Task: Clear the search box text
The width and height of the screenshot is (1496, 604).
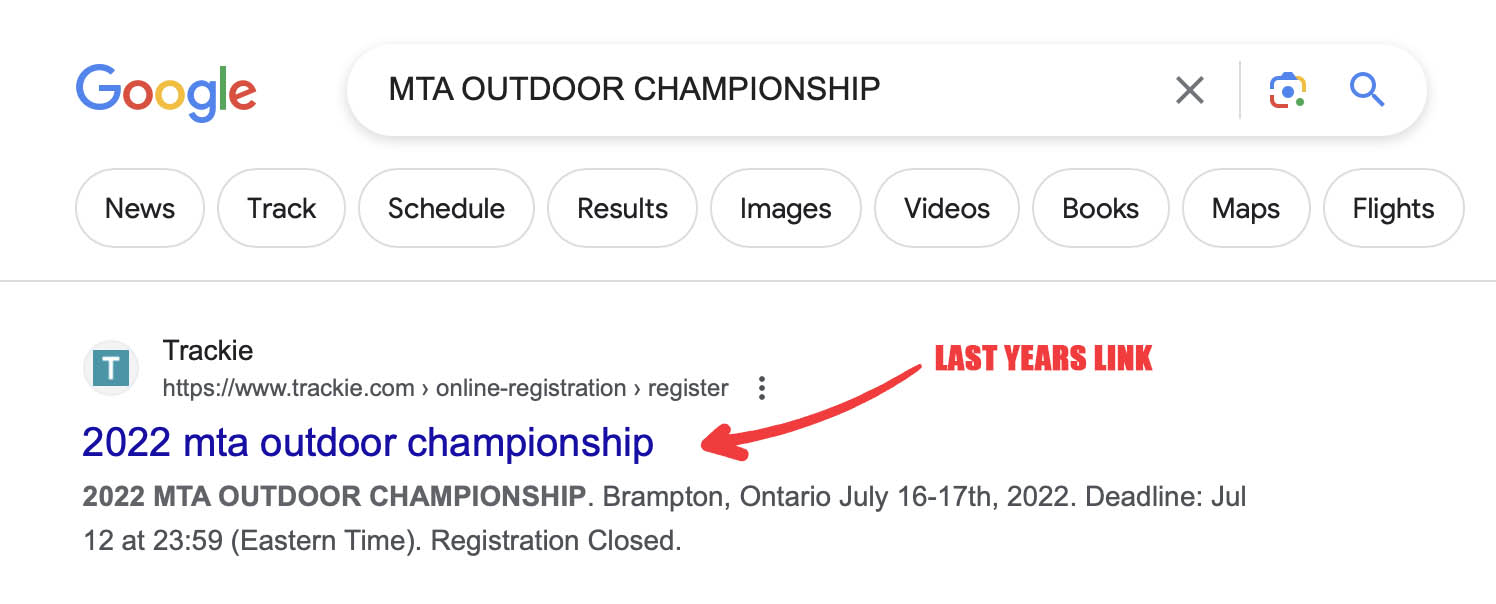Action: click(x=1189, y=91)
